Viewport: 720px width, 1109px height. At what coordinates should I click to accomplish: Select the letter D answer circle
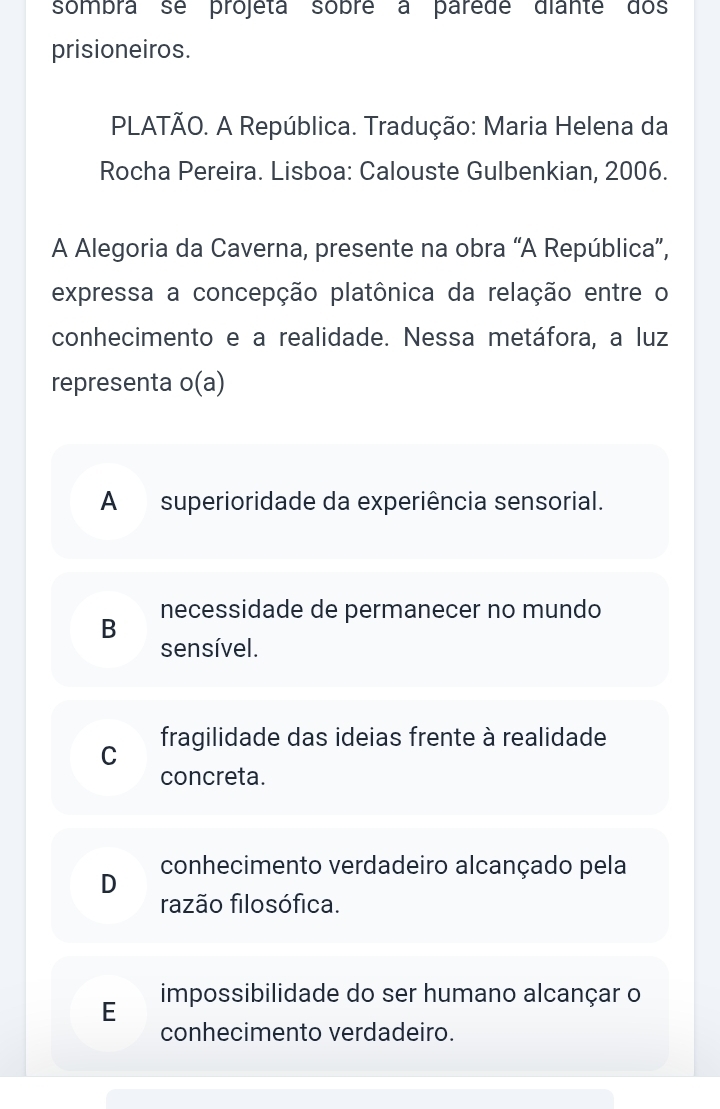click(108, 886)
